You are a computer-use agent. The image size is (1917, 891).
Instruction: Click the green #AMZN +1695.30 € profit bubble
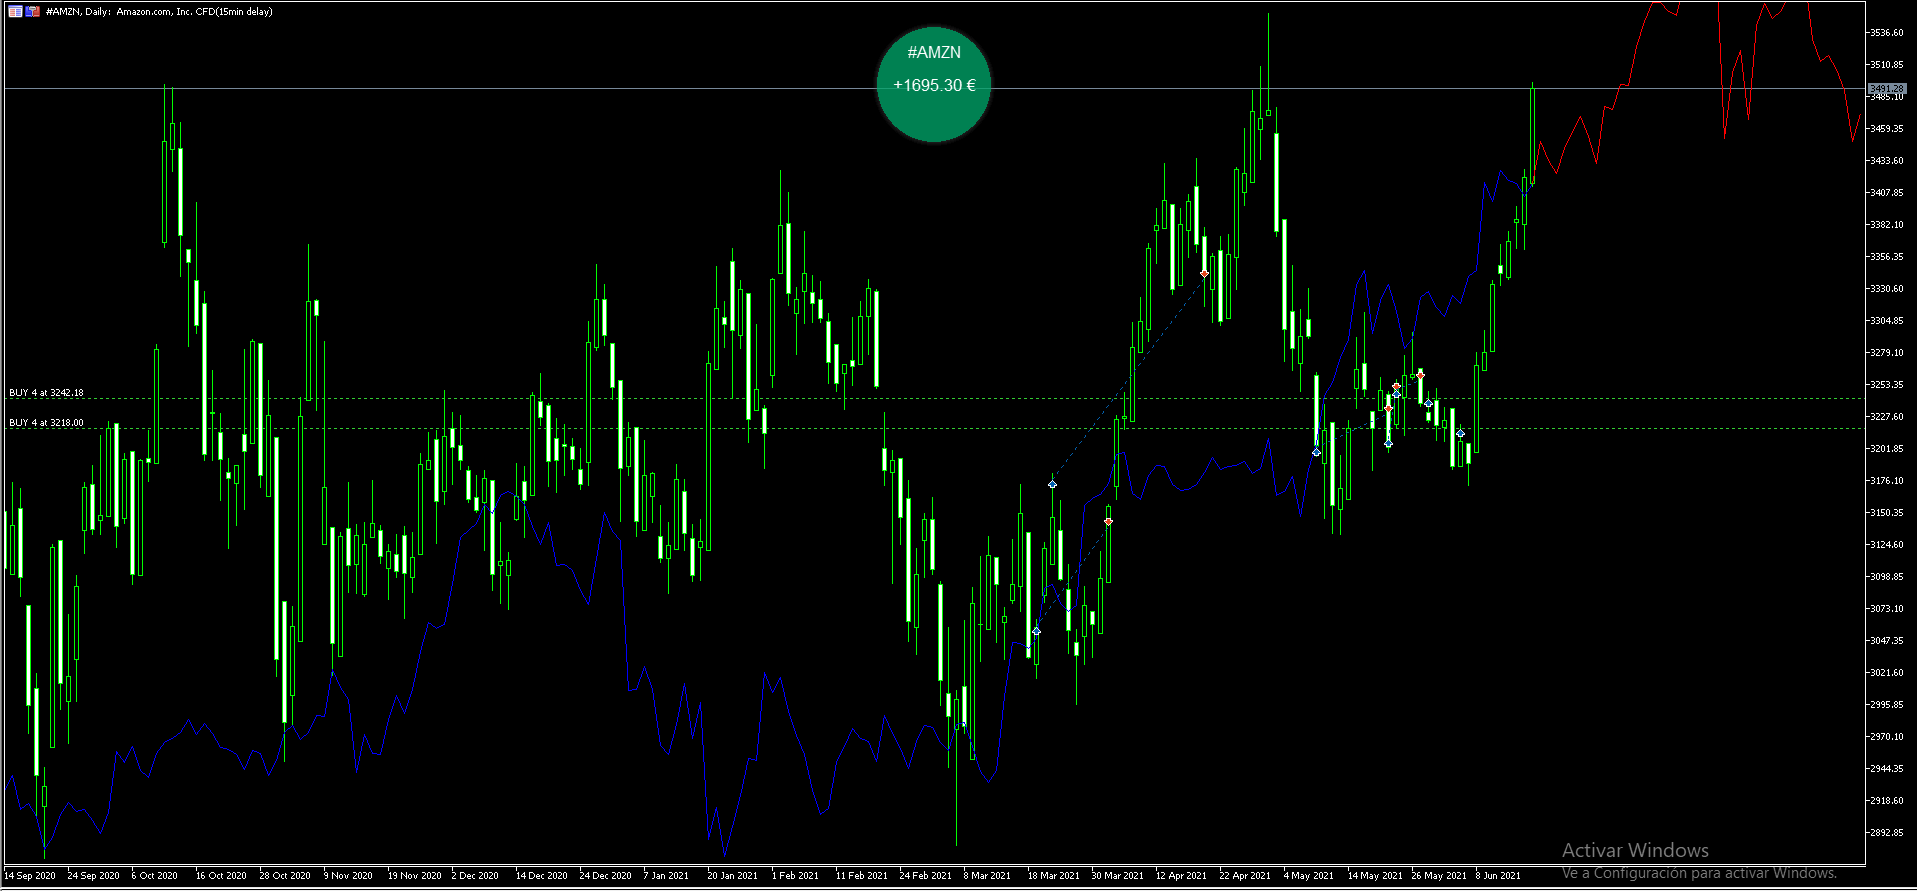934,84
